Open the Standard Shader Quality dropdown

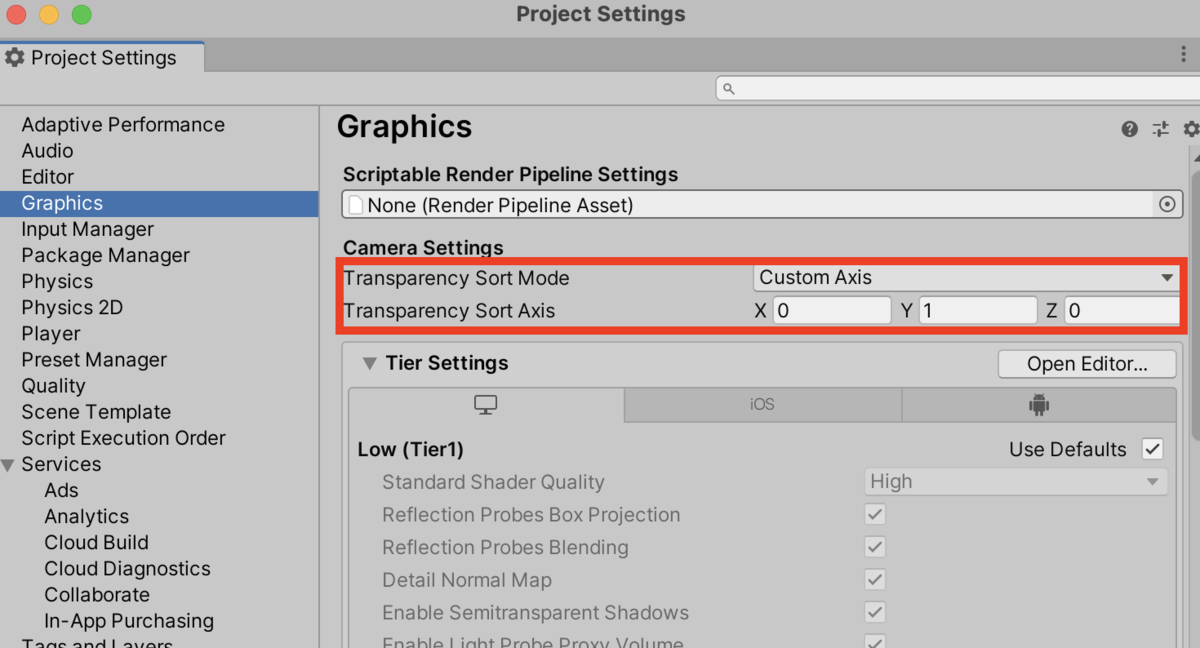(1015, 482)
